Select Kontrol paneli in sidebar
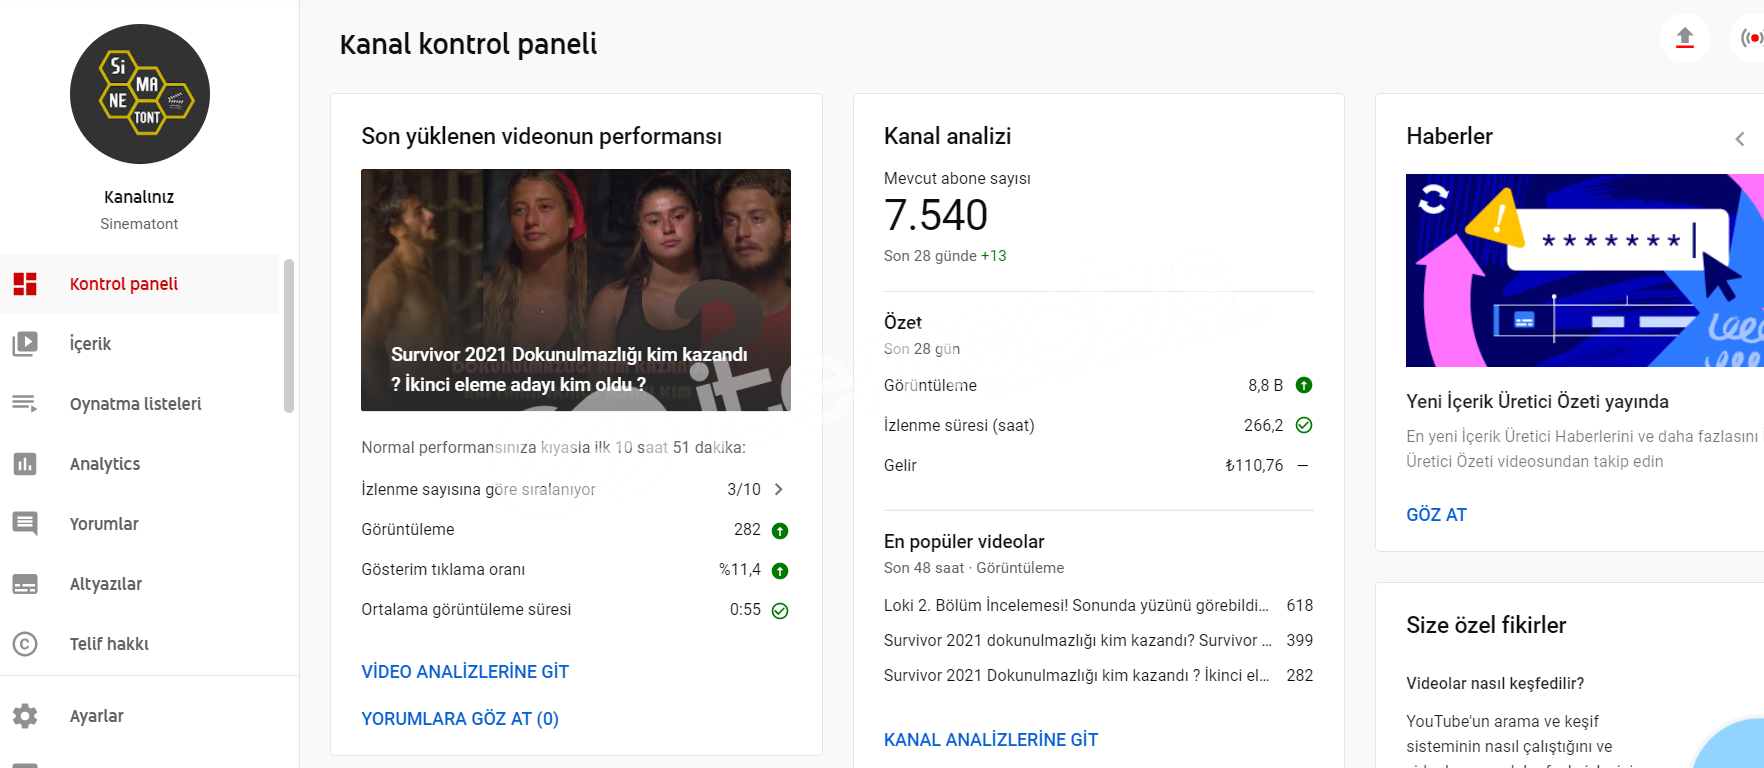 pos(140,284)
